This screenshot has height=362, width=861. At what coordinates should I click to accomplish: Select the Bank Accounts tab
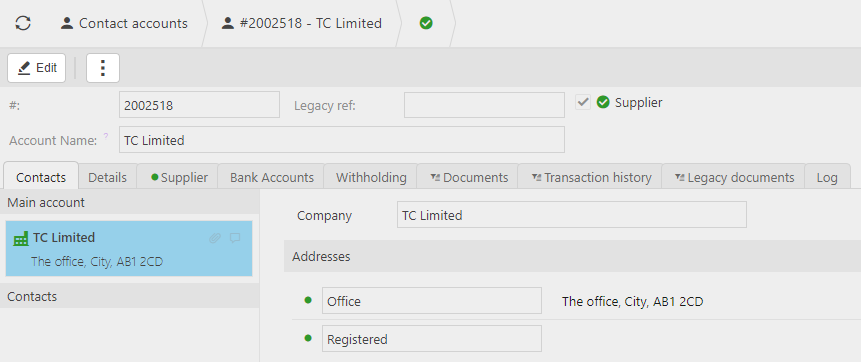271,177
